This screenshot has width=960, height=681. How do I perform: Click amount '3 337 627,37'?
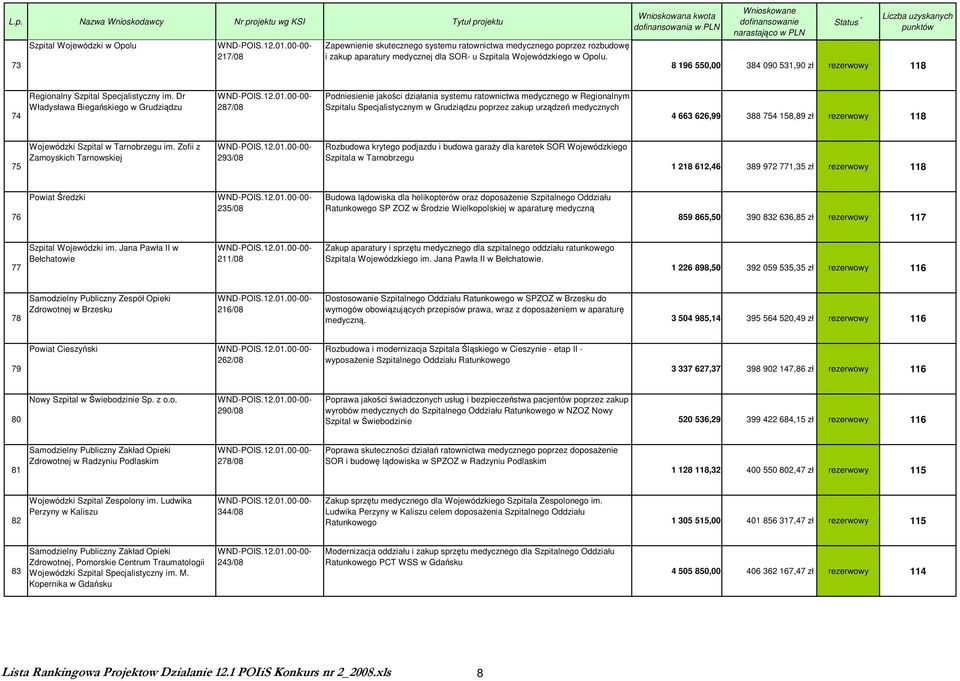point(696,369)
